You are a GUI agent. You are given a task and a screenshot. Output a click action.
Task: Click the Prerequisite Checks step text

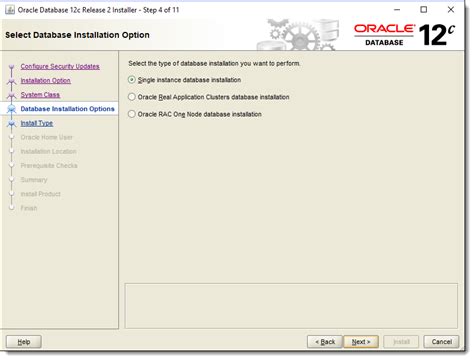[49, 166]
